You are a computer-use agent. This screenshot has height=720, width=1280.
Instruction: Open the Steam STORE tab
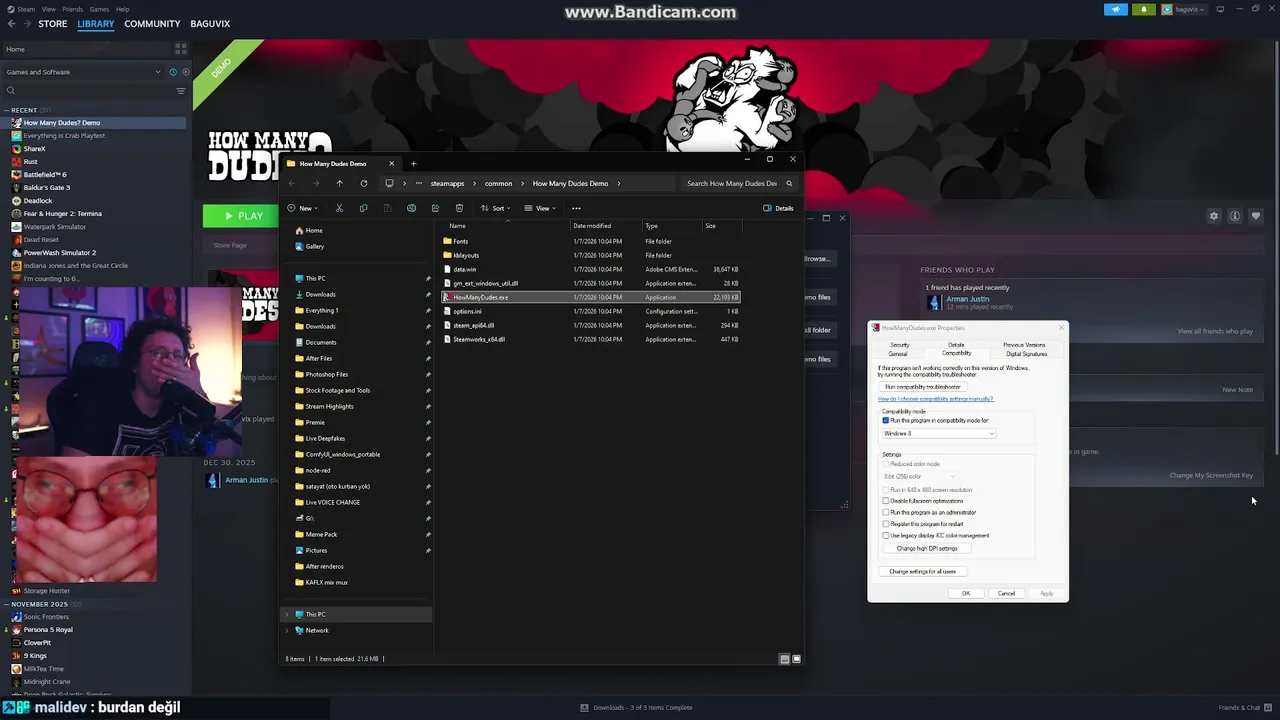point(52,23)
